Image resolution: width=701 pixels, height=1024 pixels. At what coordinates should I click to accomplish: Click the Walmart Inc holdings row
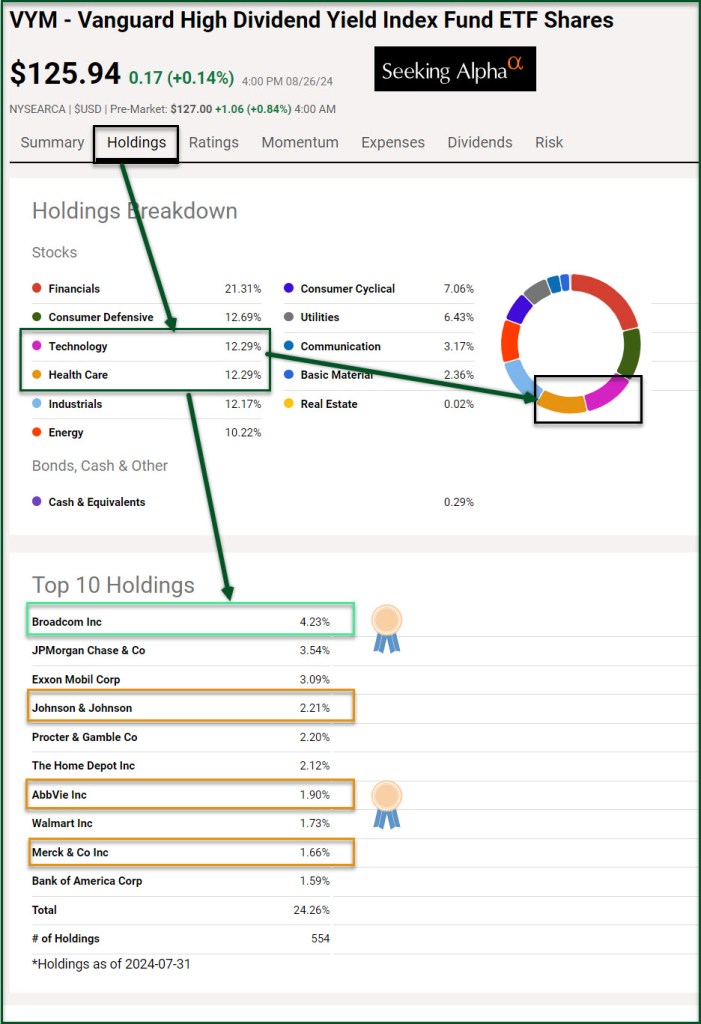pos(62,824)
